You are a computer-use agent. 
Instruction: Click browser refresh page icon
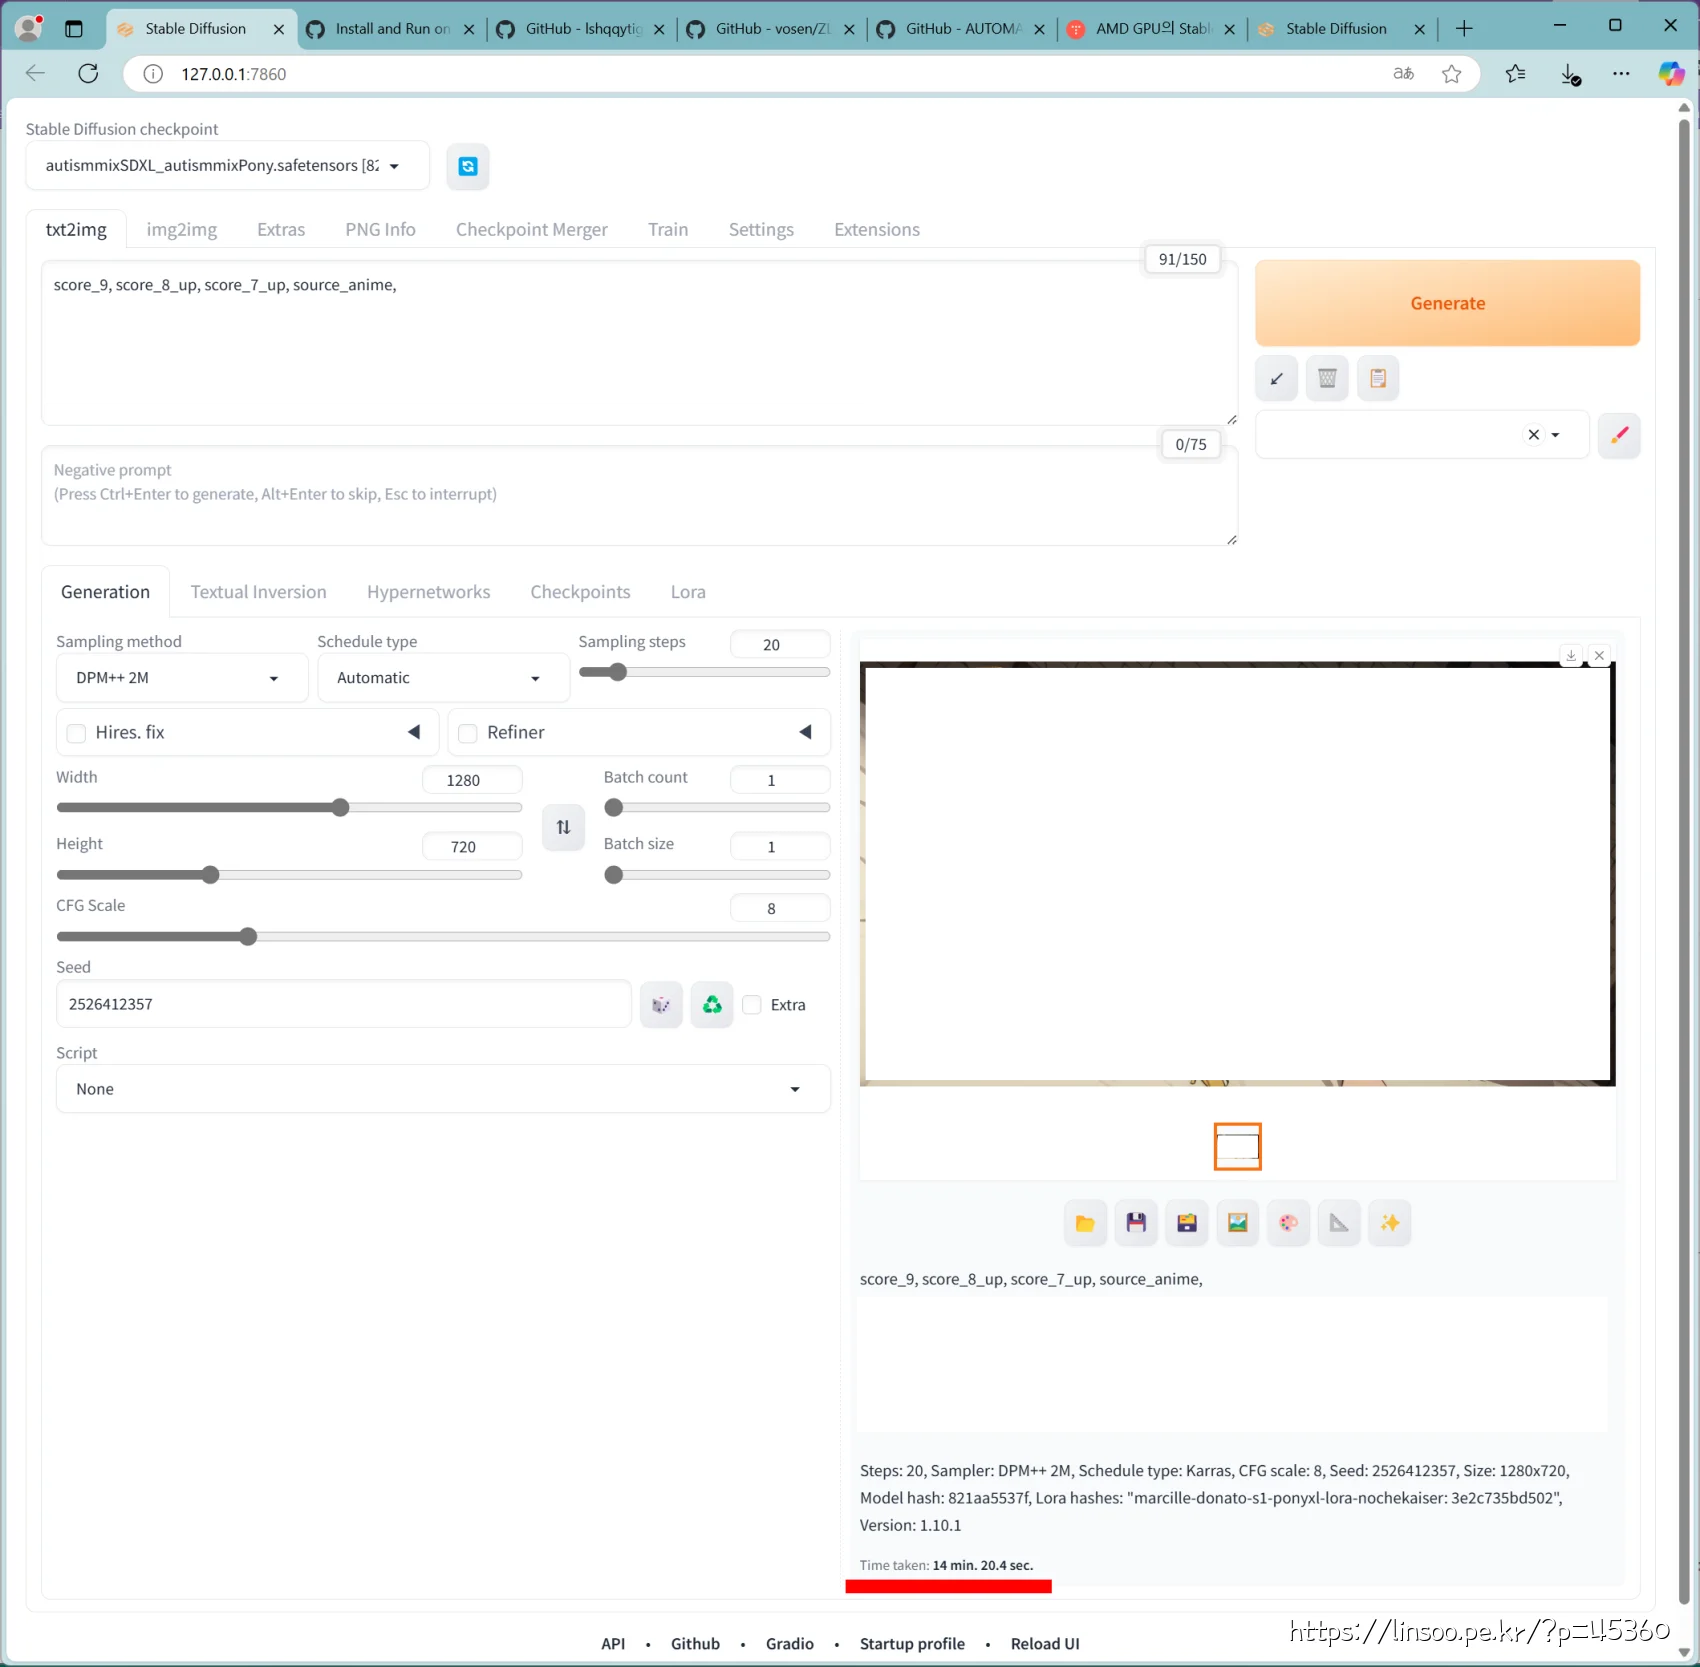(x=88, y=73)
